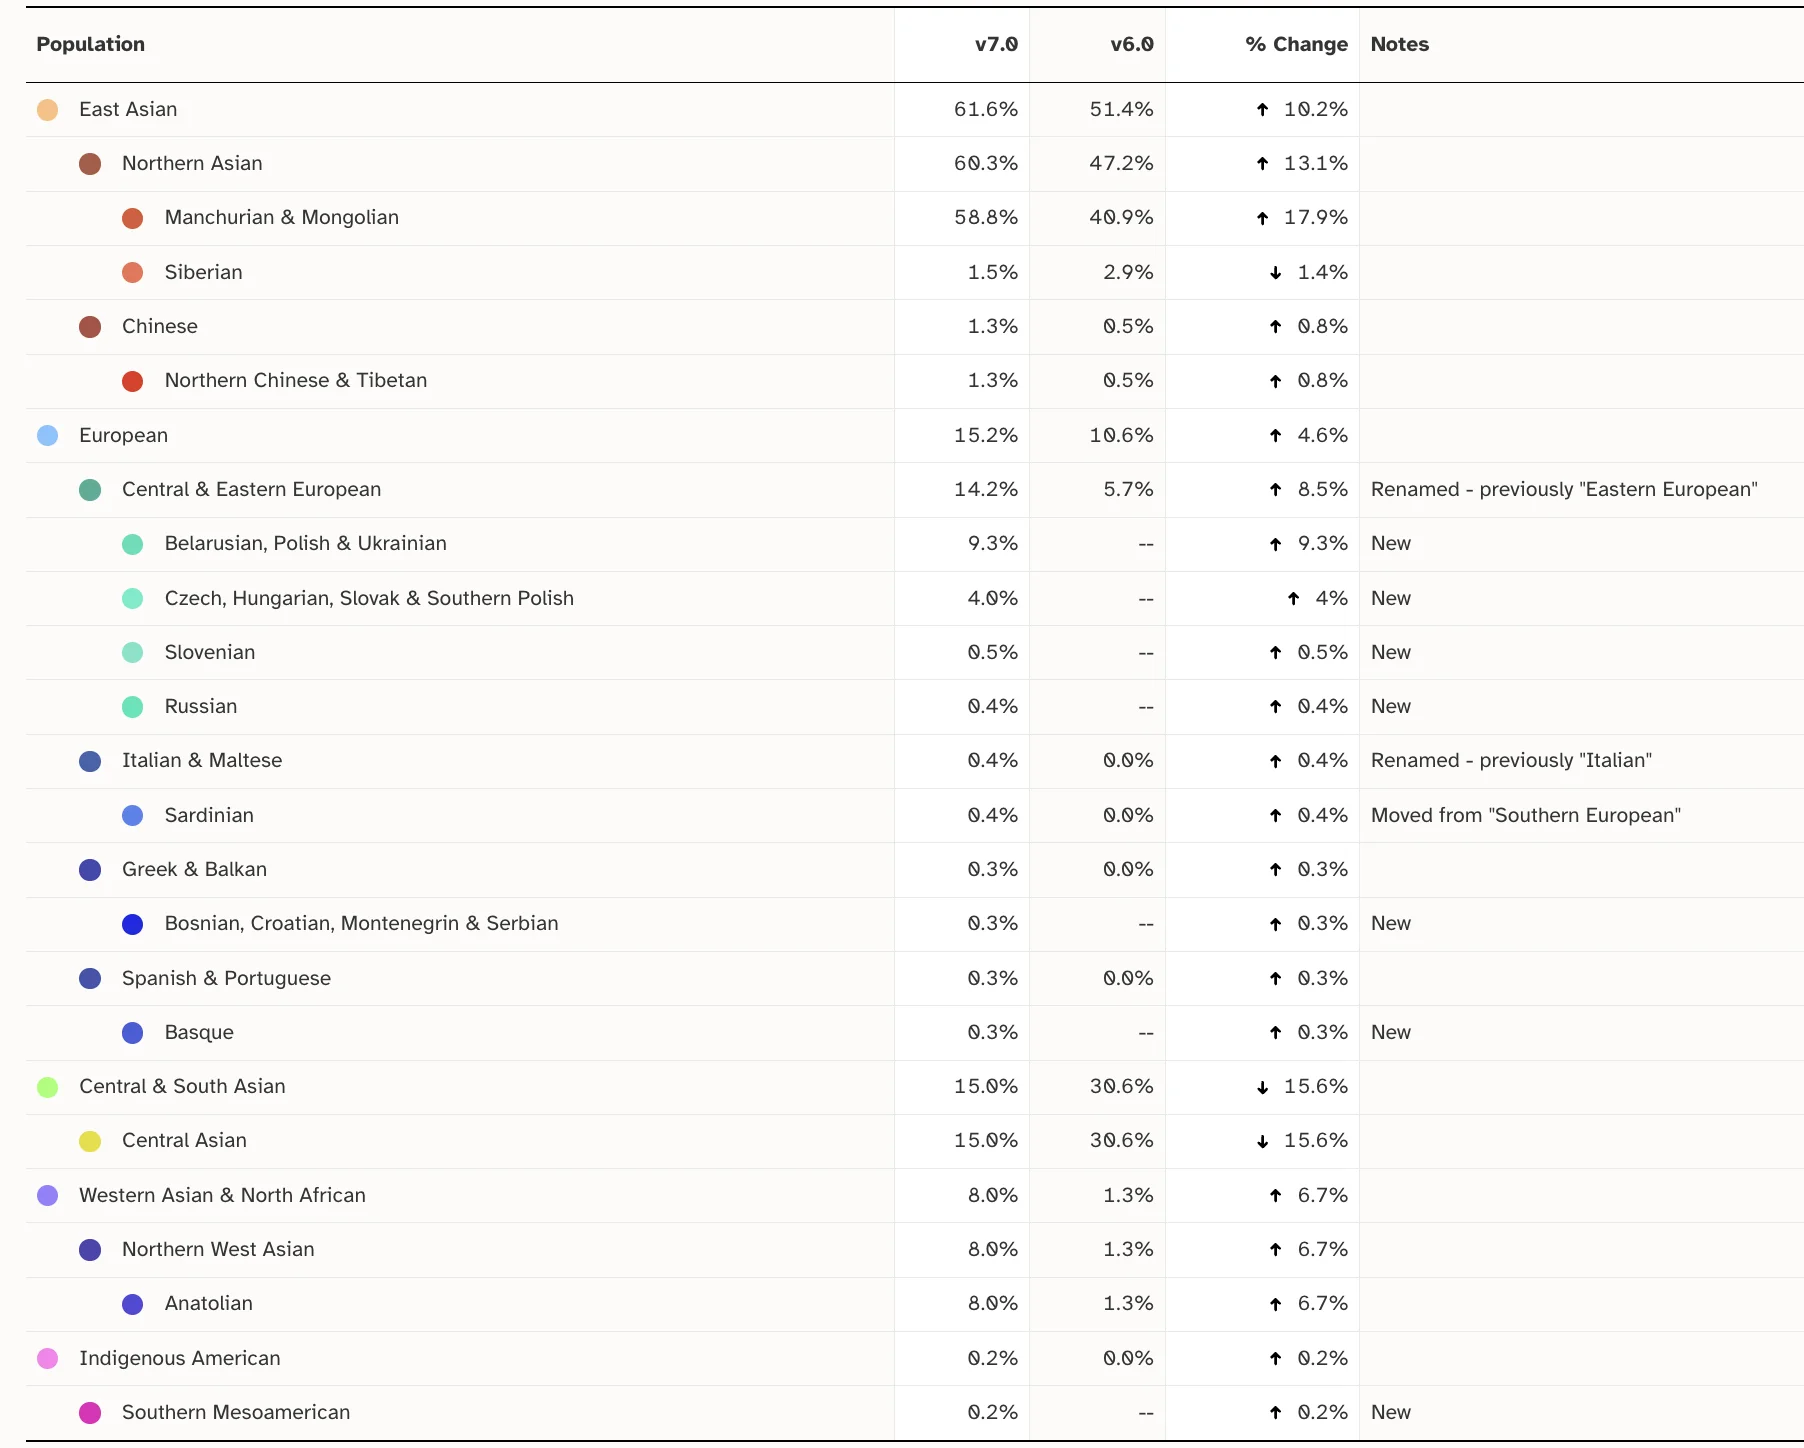The width and height of the screenshot is (1804, 1448).
Task: Click the Northern Chinese & Tibetan red dot
Action: pos(132,381)
